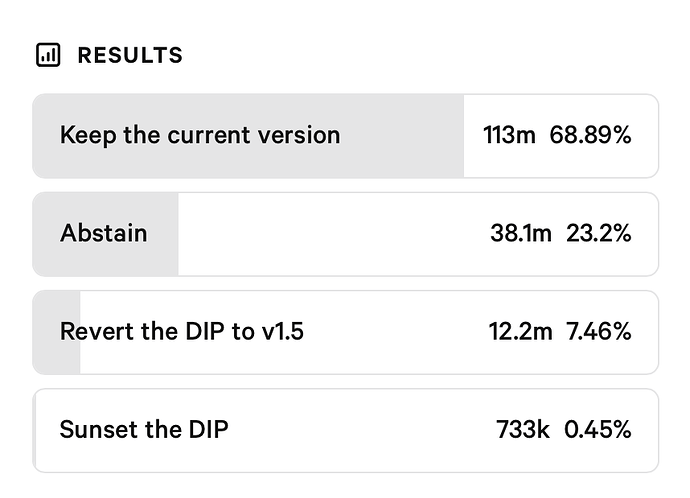Click the 113m vote count
This screenshot has height=498, width=690.
pyautogui.click(x=509, y=135)
